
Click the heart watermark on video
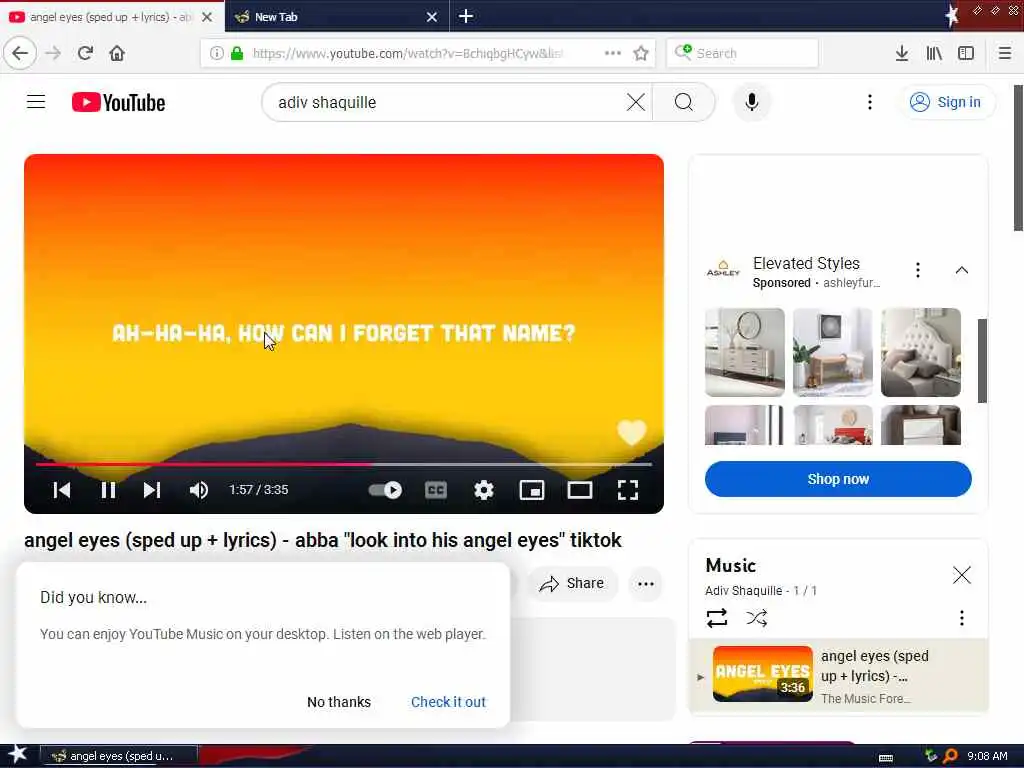pyautogui.click(x=632, y=432)
